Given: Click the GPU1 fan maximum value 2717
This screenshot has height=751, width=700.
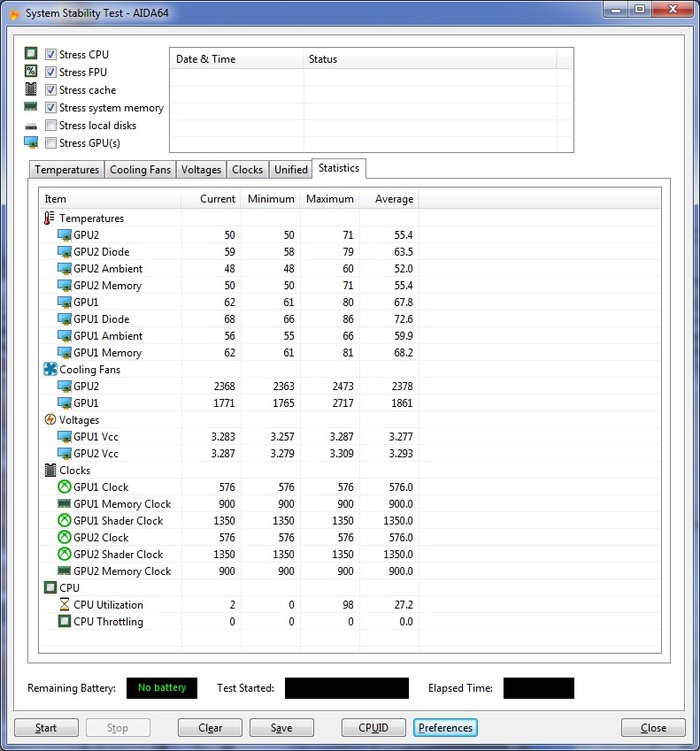Looking at the screenshot, I should (343, 403).
